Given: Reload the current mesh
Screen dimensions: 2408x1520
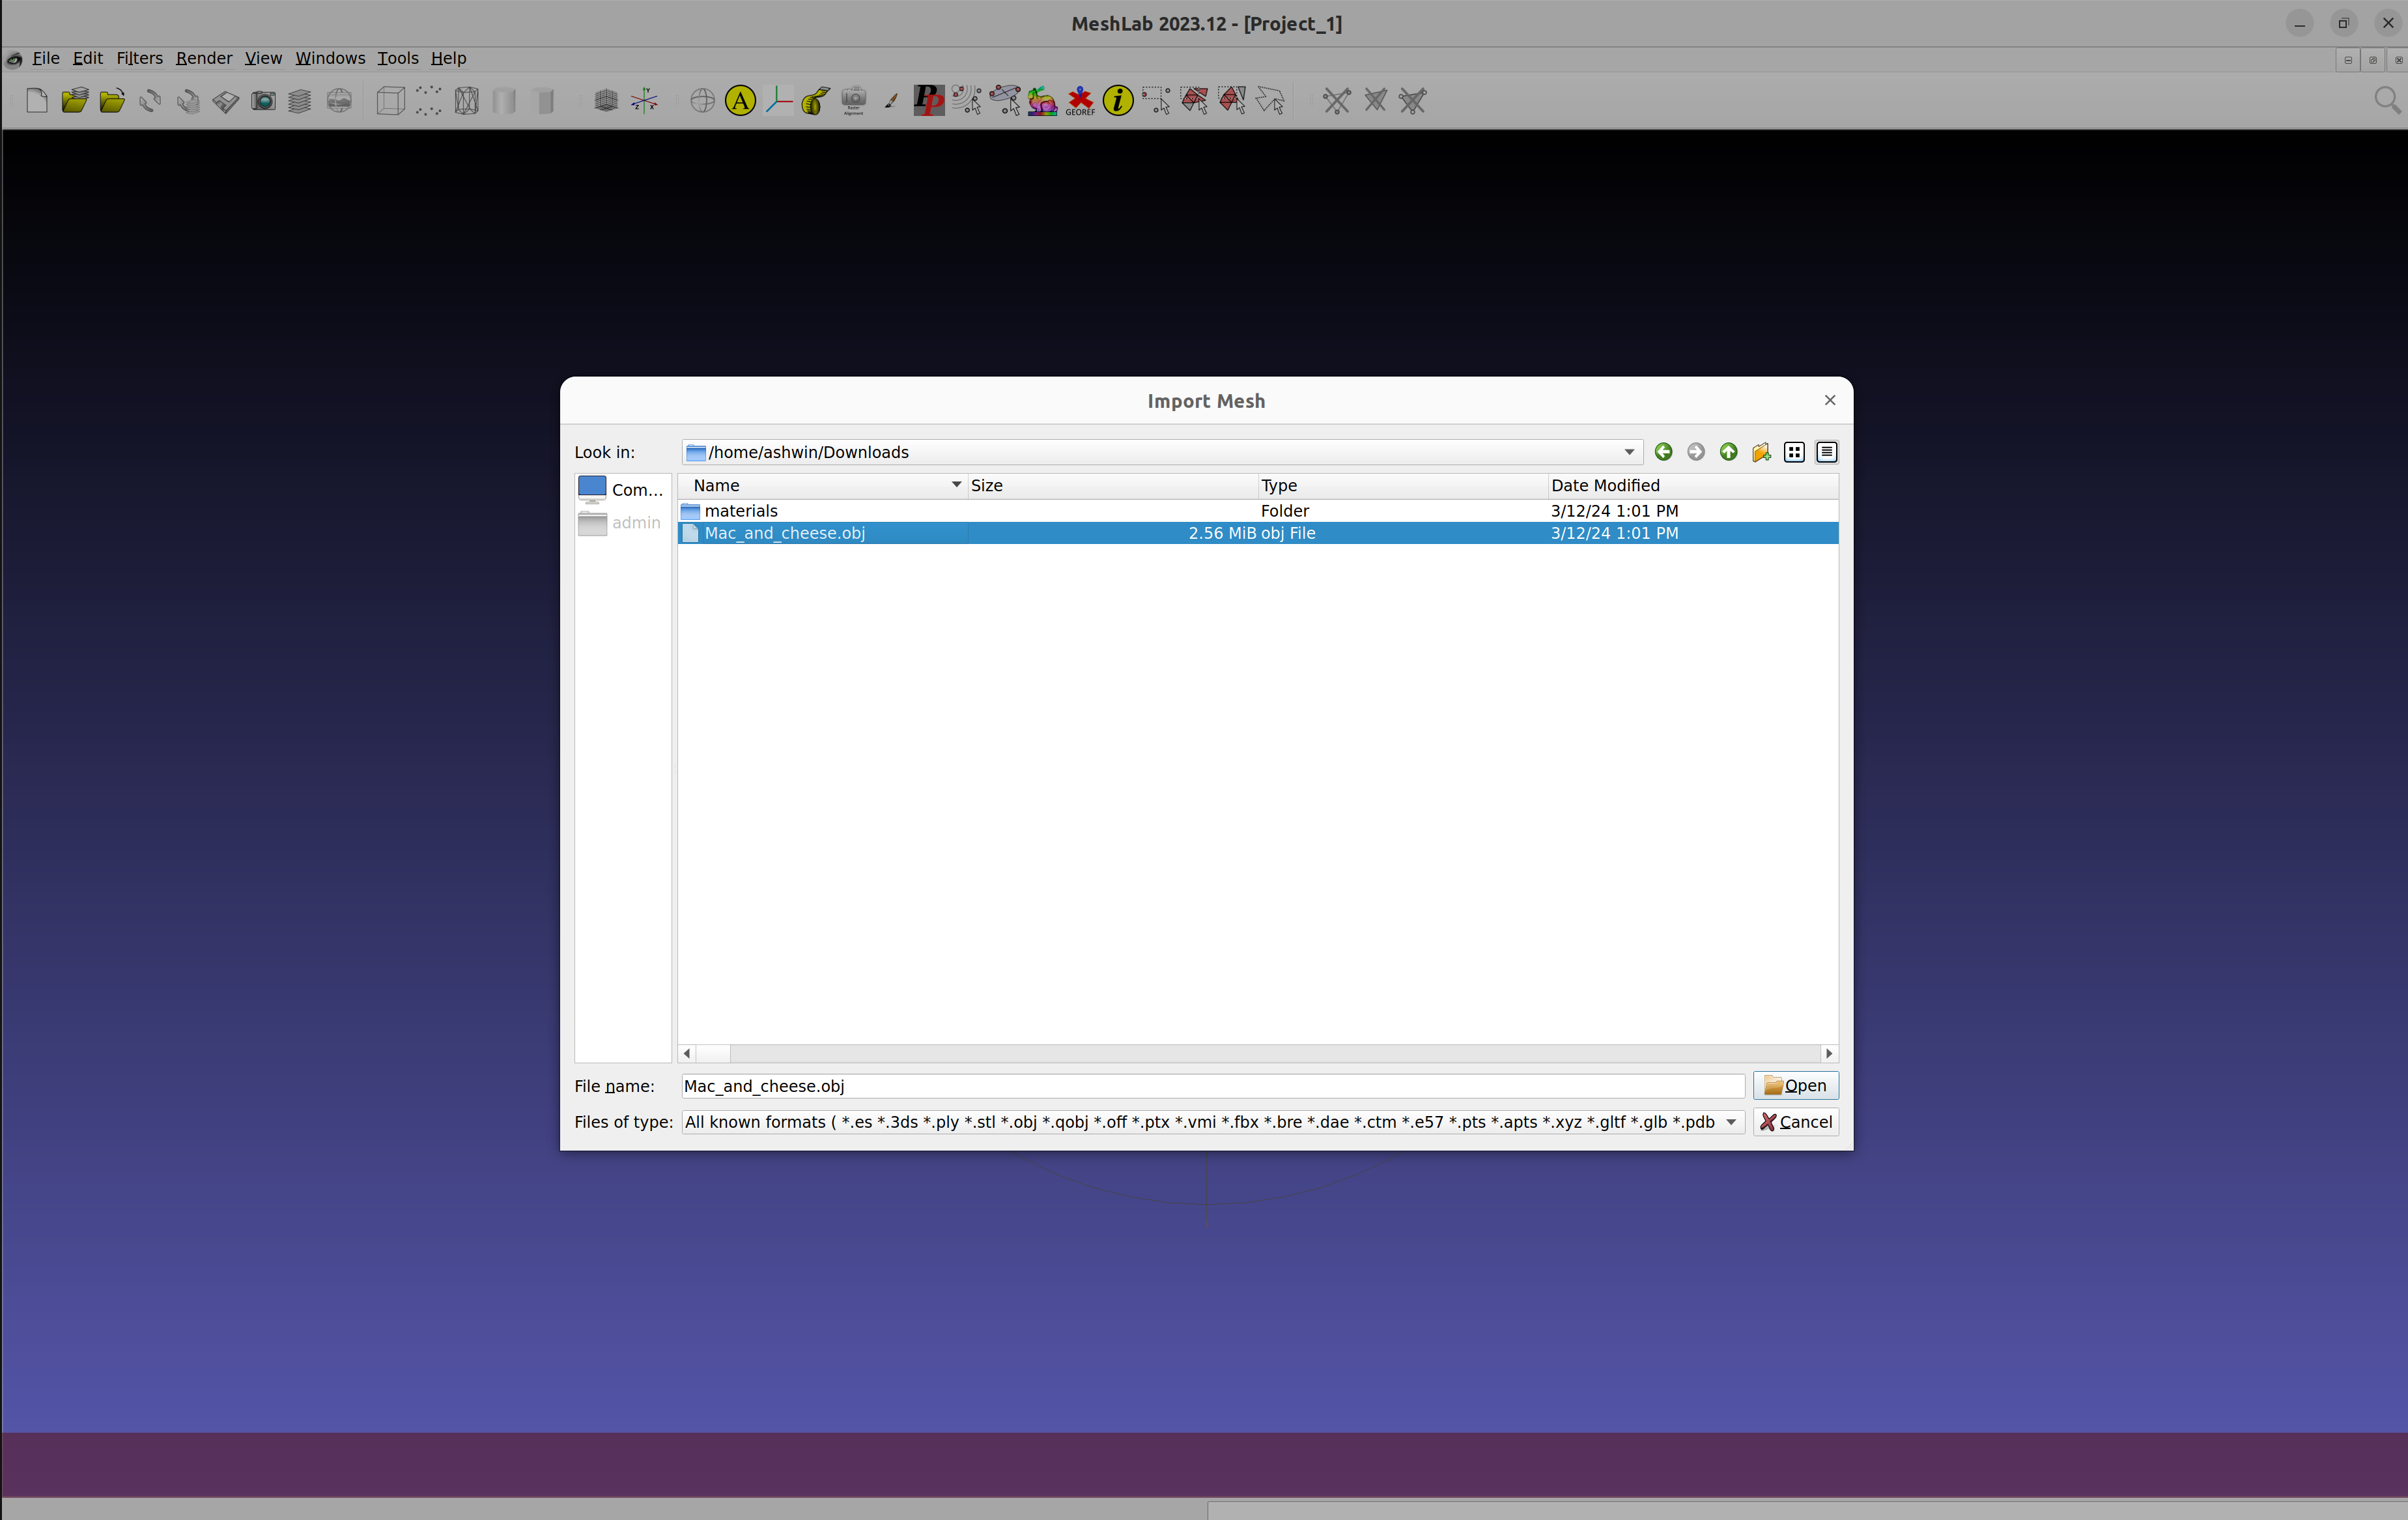Looking at the screenshot, I should coord(149,100).
